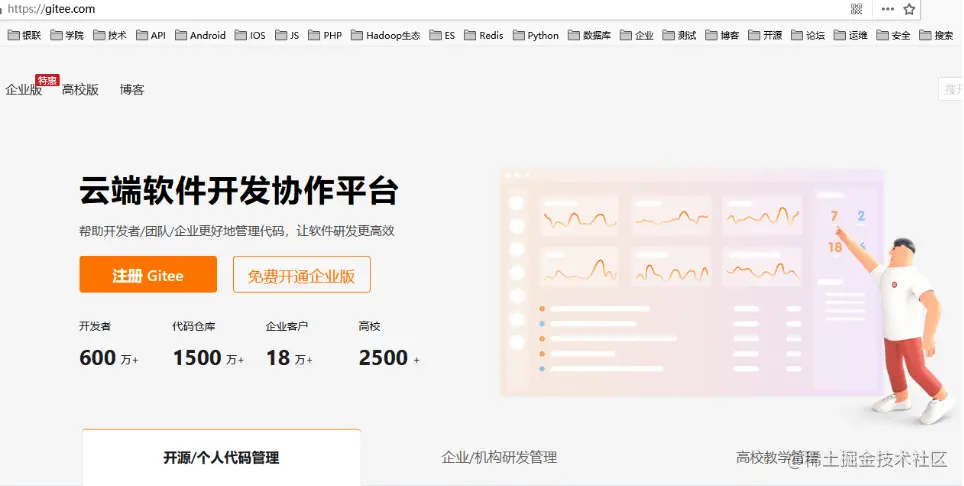964x486 pixels.
Task: Open the 学院 bookmarks folder
Action: [x=67, y=35]
